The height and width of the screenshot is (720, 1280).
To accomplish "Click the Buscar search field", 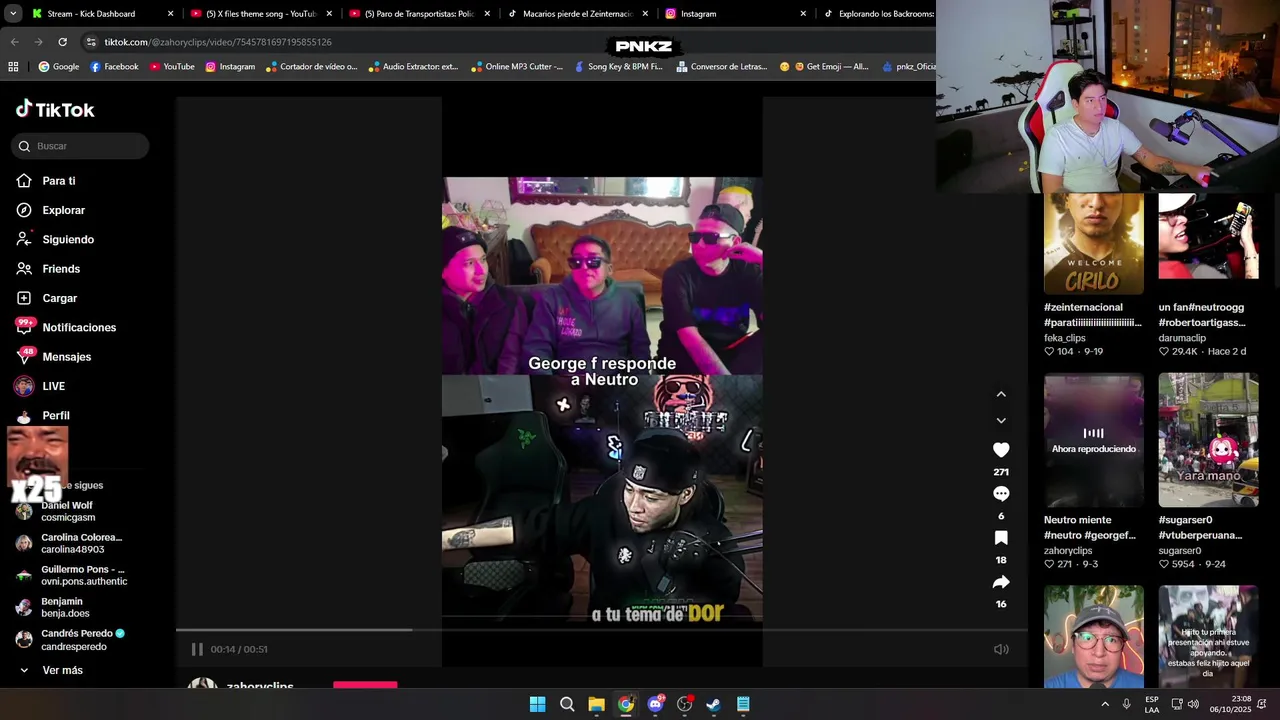I will tap(80, 146).
